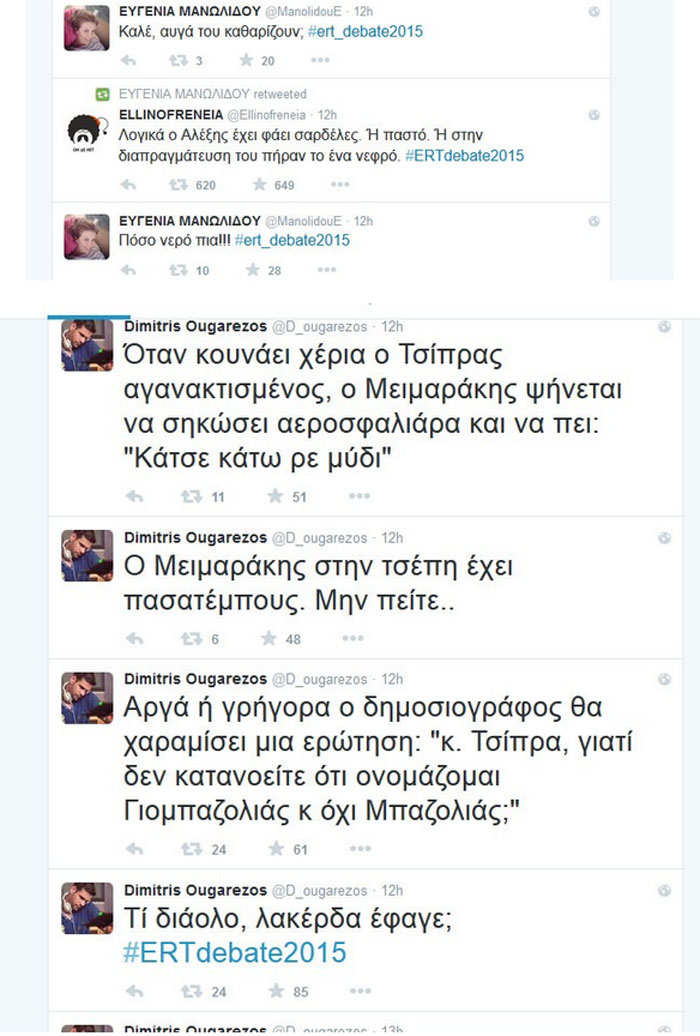The image size is (700, 1036).
Task: Favorite the Ellinofreneia tweet with 649 stars
Action: click(259, 185)
